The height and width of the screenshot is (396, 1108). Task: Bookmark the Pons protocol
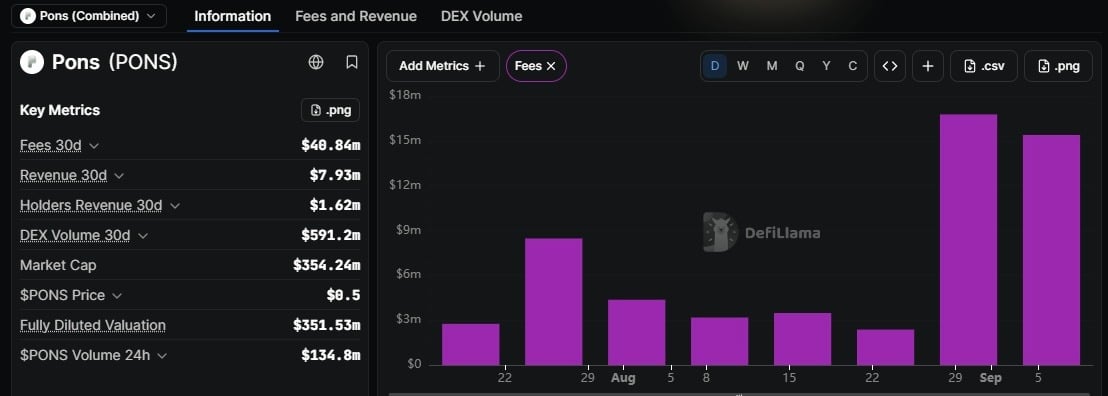click(352, 62)
